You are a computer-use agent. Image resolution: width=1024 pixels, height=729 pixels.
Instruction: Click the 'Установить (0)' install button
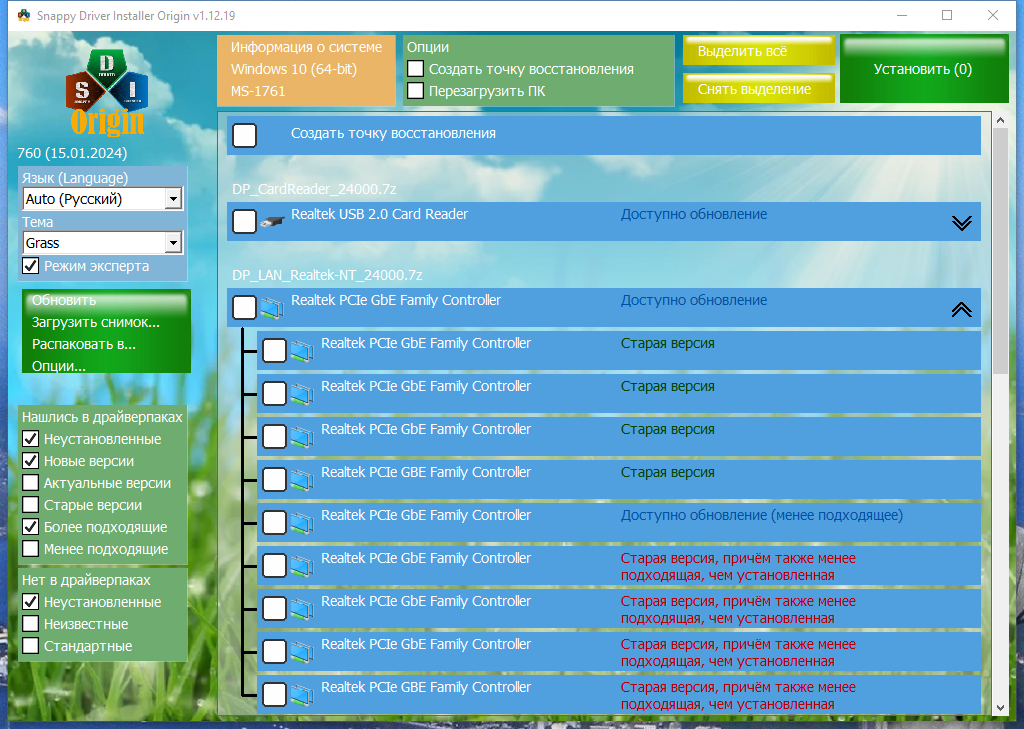(x=923, y=69)
